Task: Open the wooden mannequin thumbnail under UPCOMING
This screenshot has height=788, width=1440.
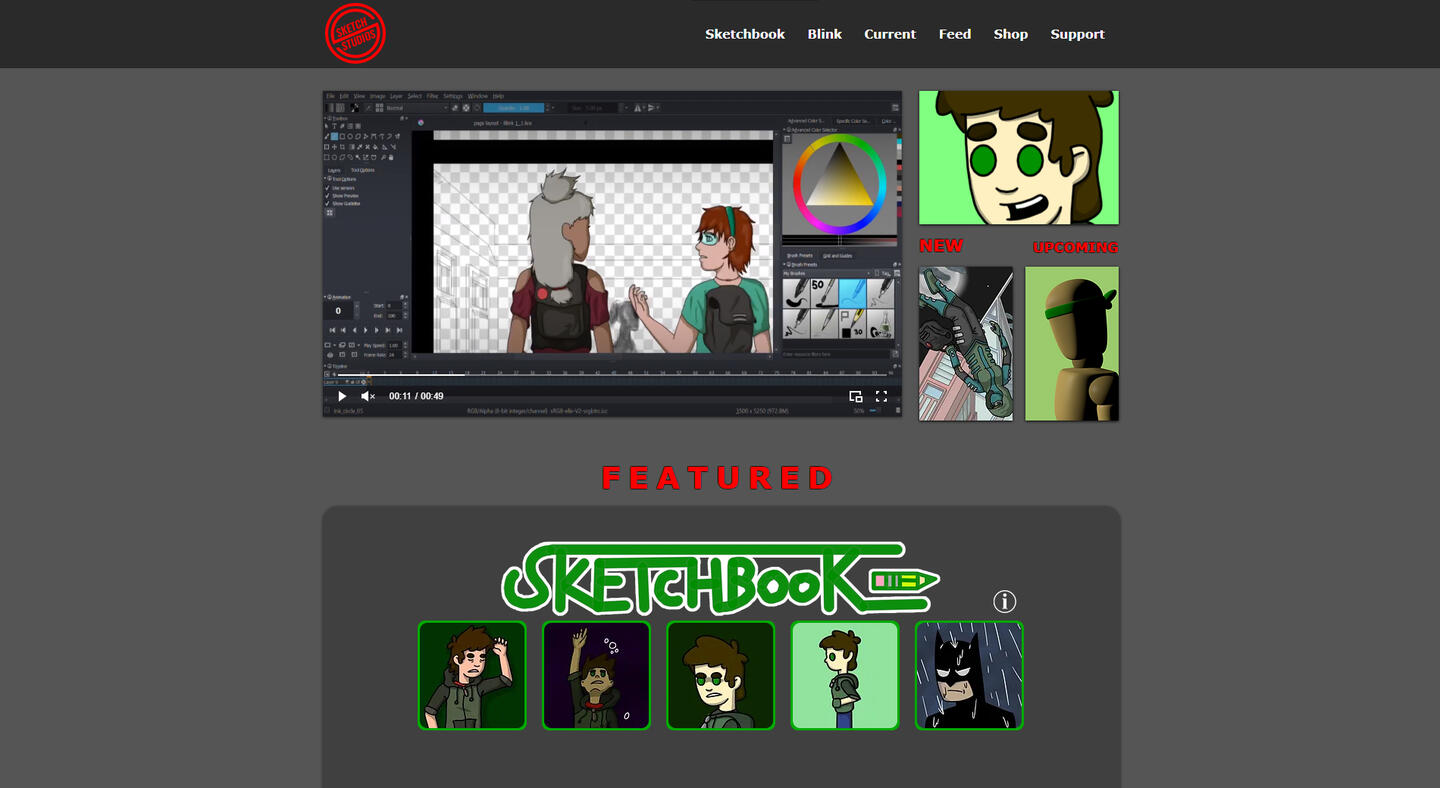Action: pos(1071,343)
